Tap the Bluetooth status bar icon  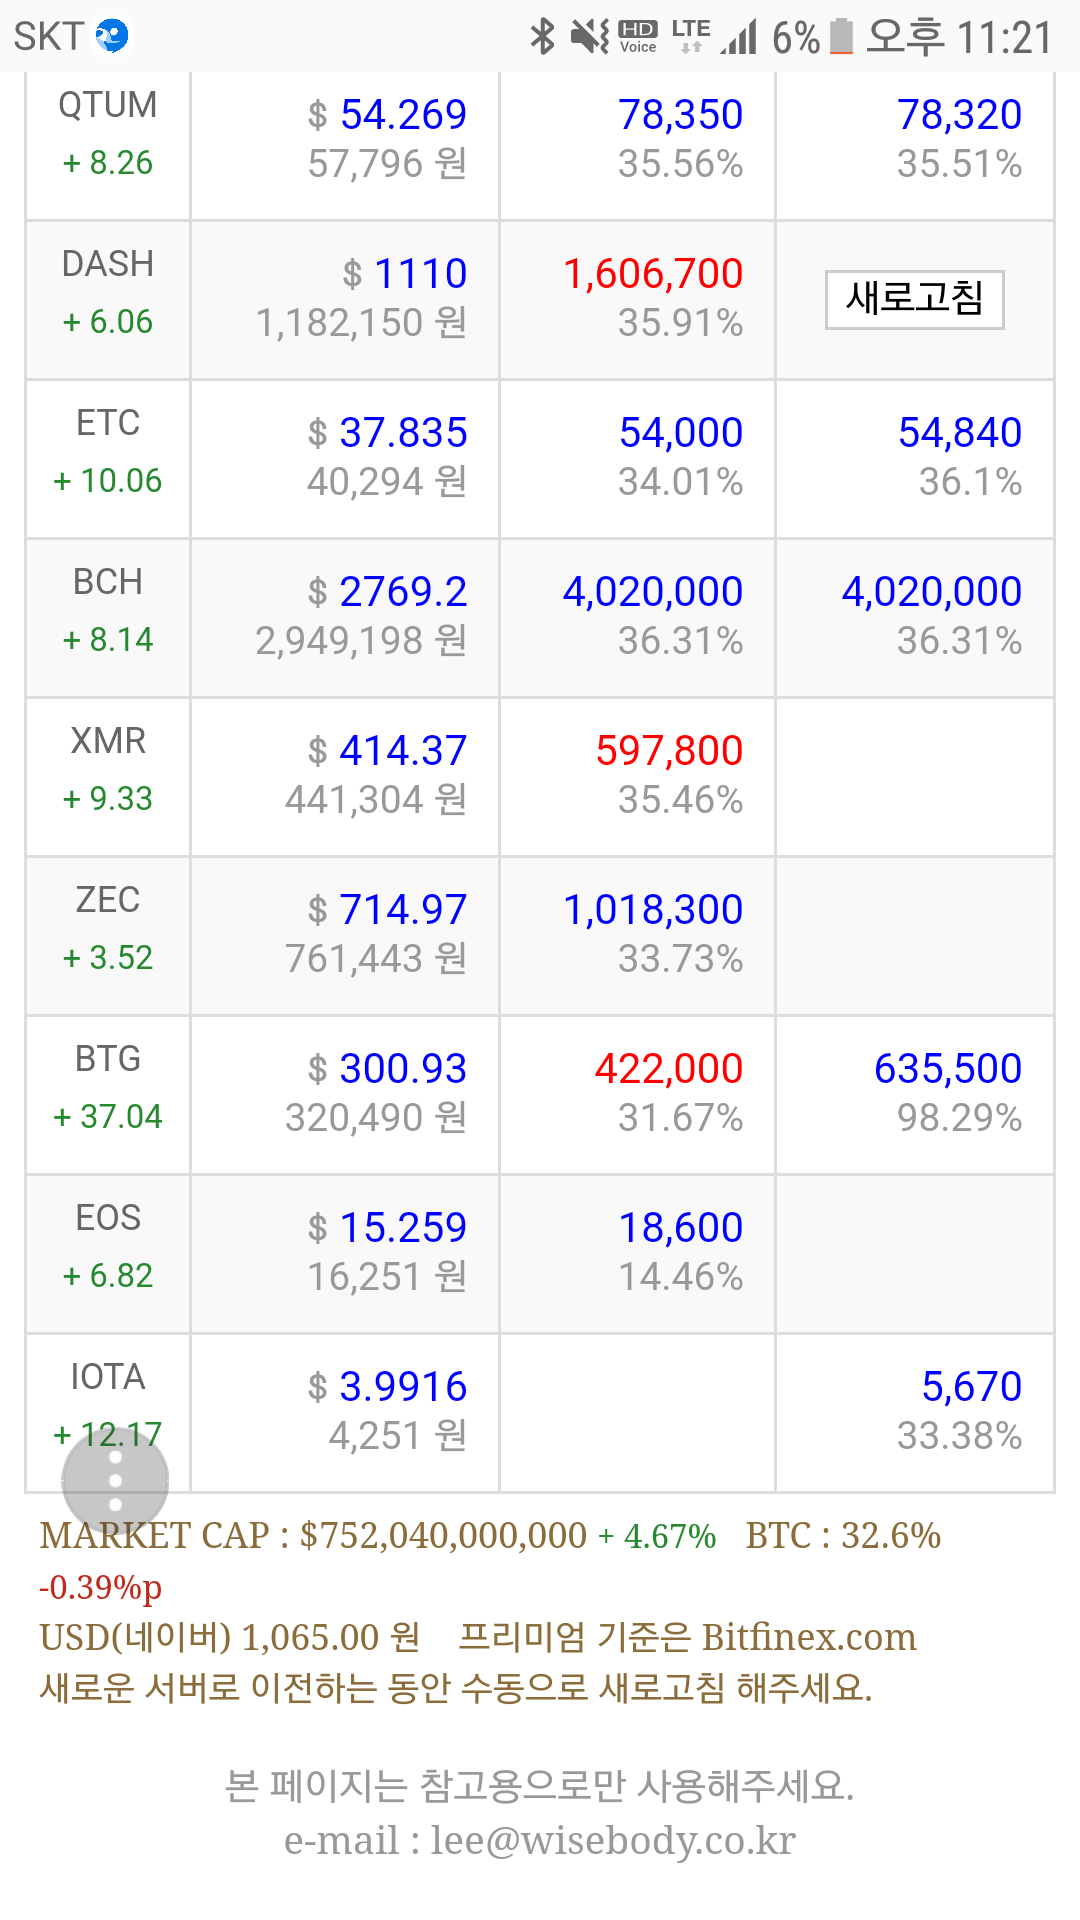(x=542, y=37)
